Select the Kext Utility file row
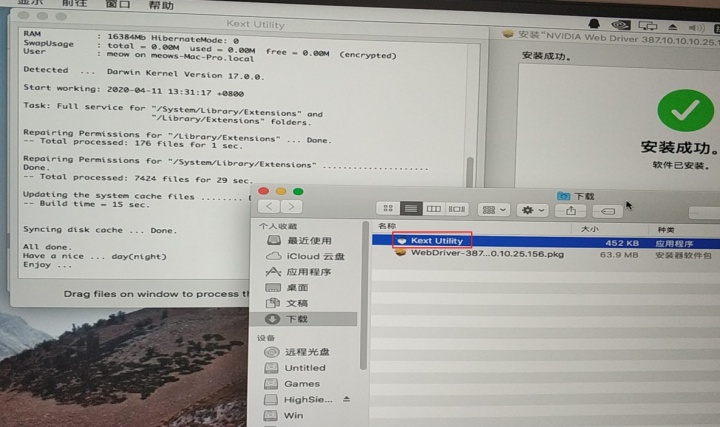 (546, 242)
